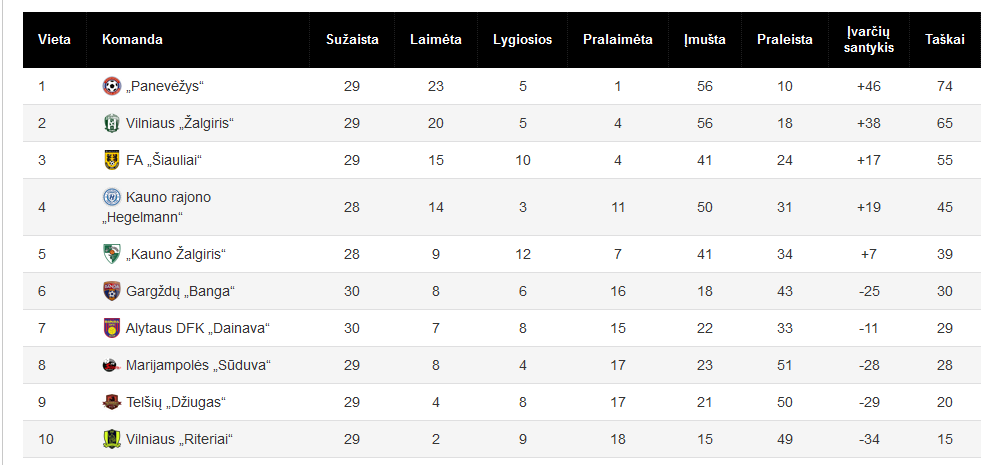This screenshot has width=995, height=465.
Task: Click the Kauno Žalgiris team logo
Action: (x=112, y=254)
